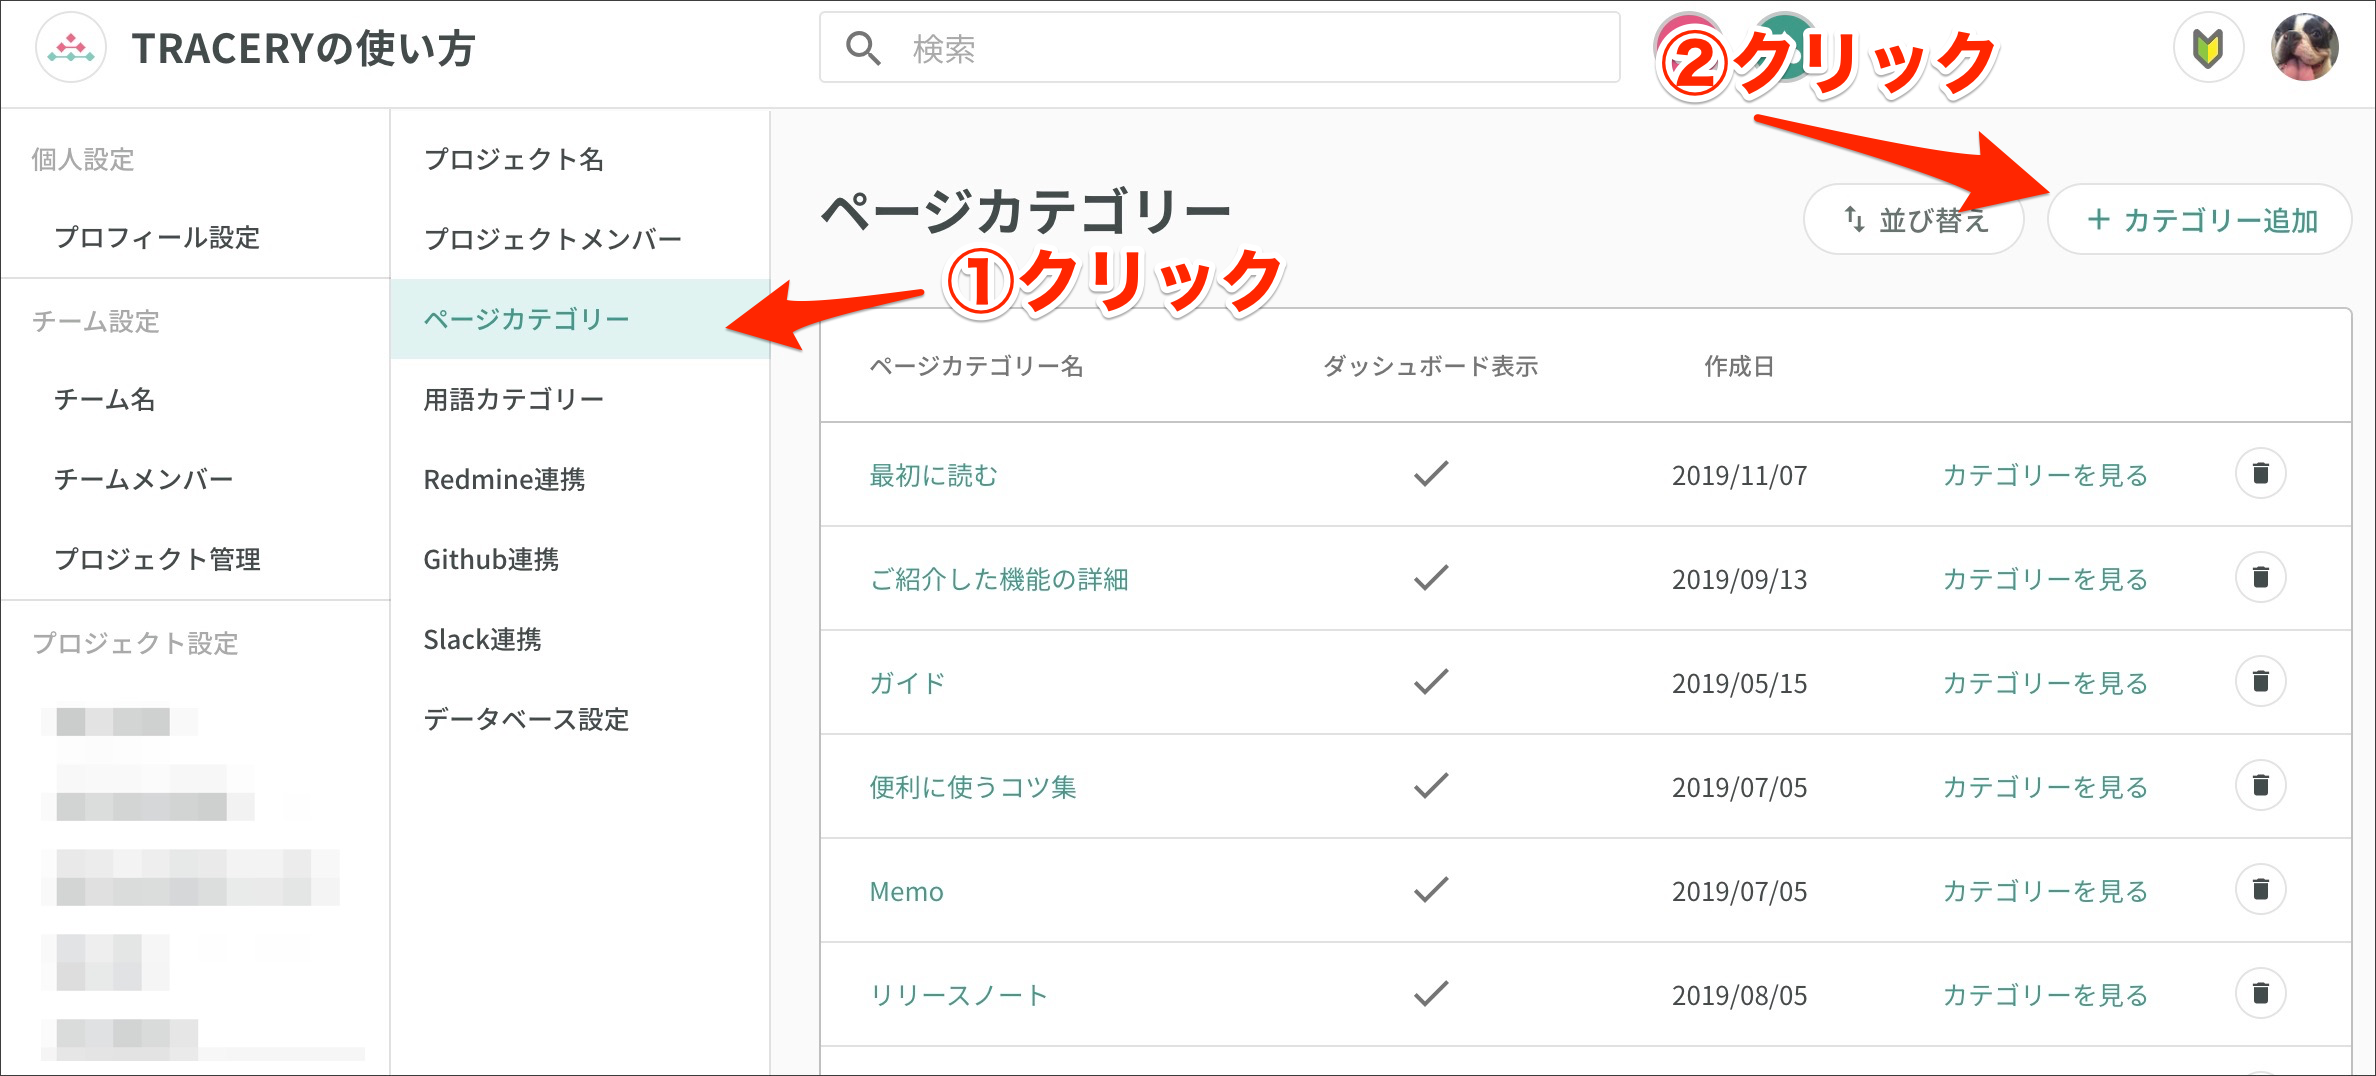Viewport: 2376px width, 1076px height.
Task: Open the Redmine連携 settings item
Action: pyautogui.click(x=504, y=479)
